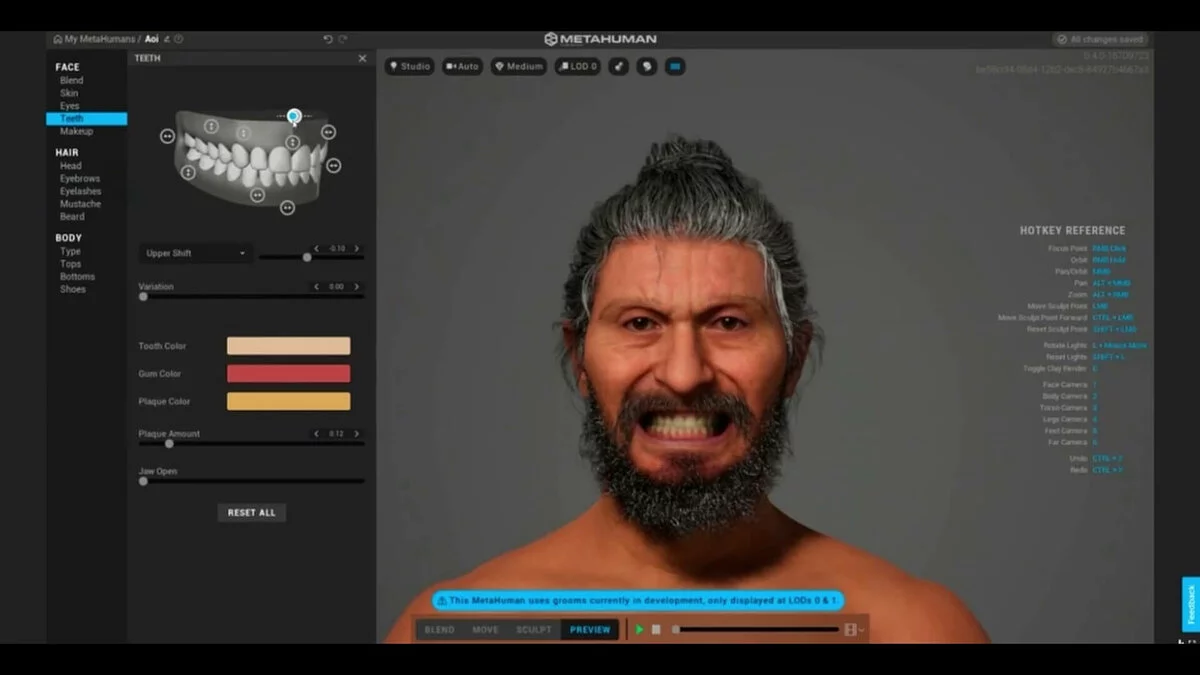
Task: Decrease Upper Shift value with left arrow
Action: (317, 248)
